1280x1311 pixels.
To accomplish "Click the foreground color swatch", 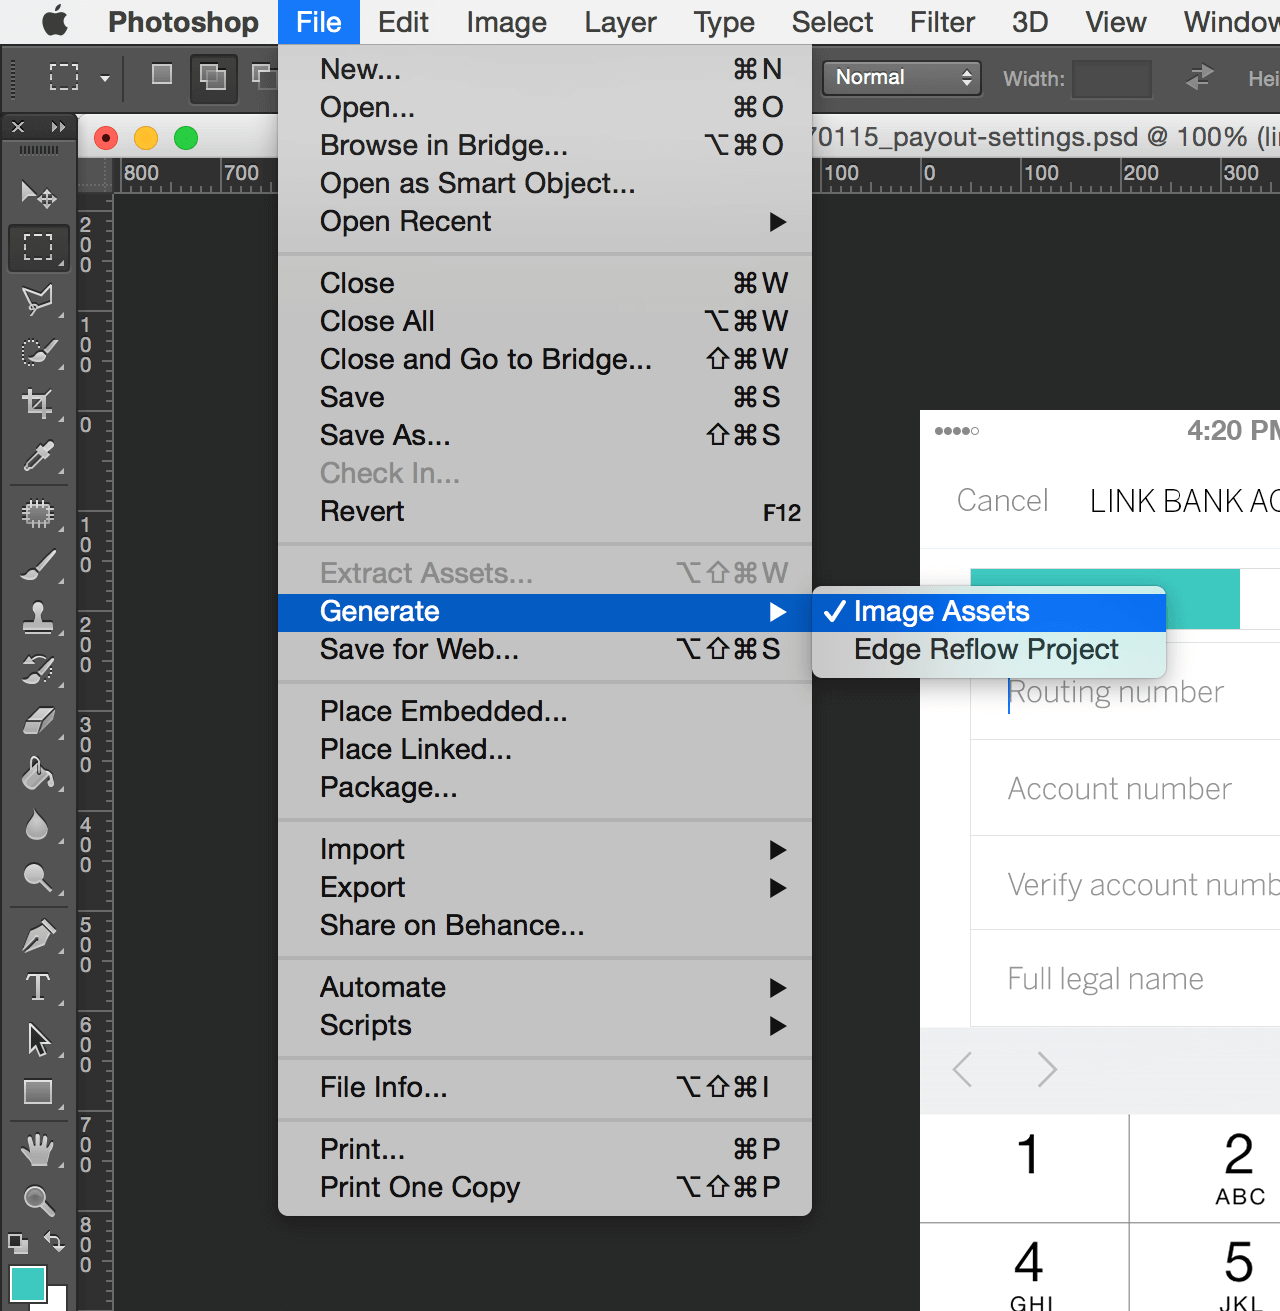I will coord(27,1284).
